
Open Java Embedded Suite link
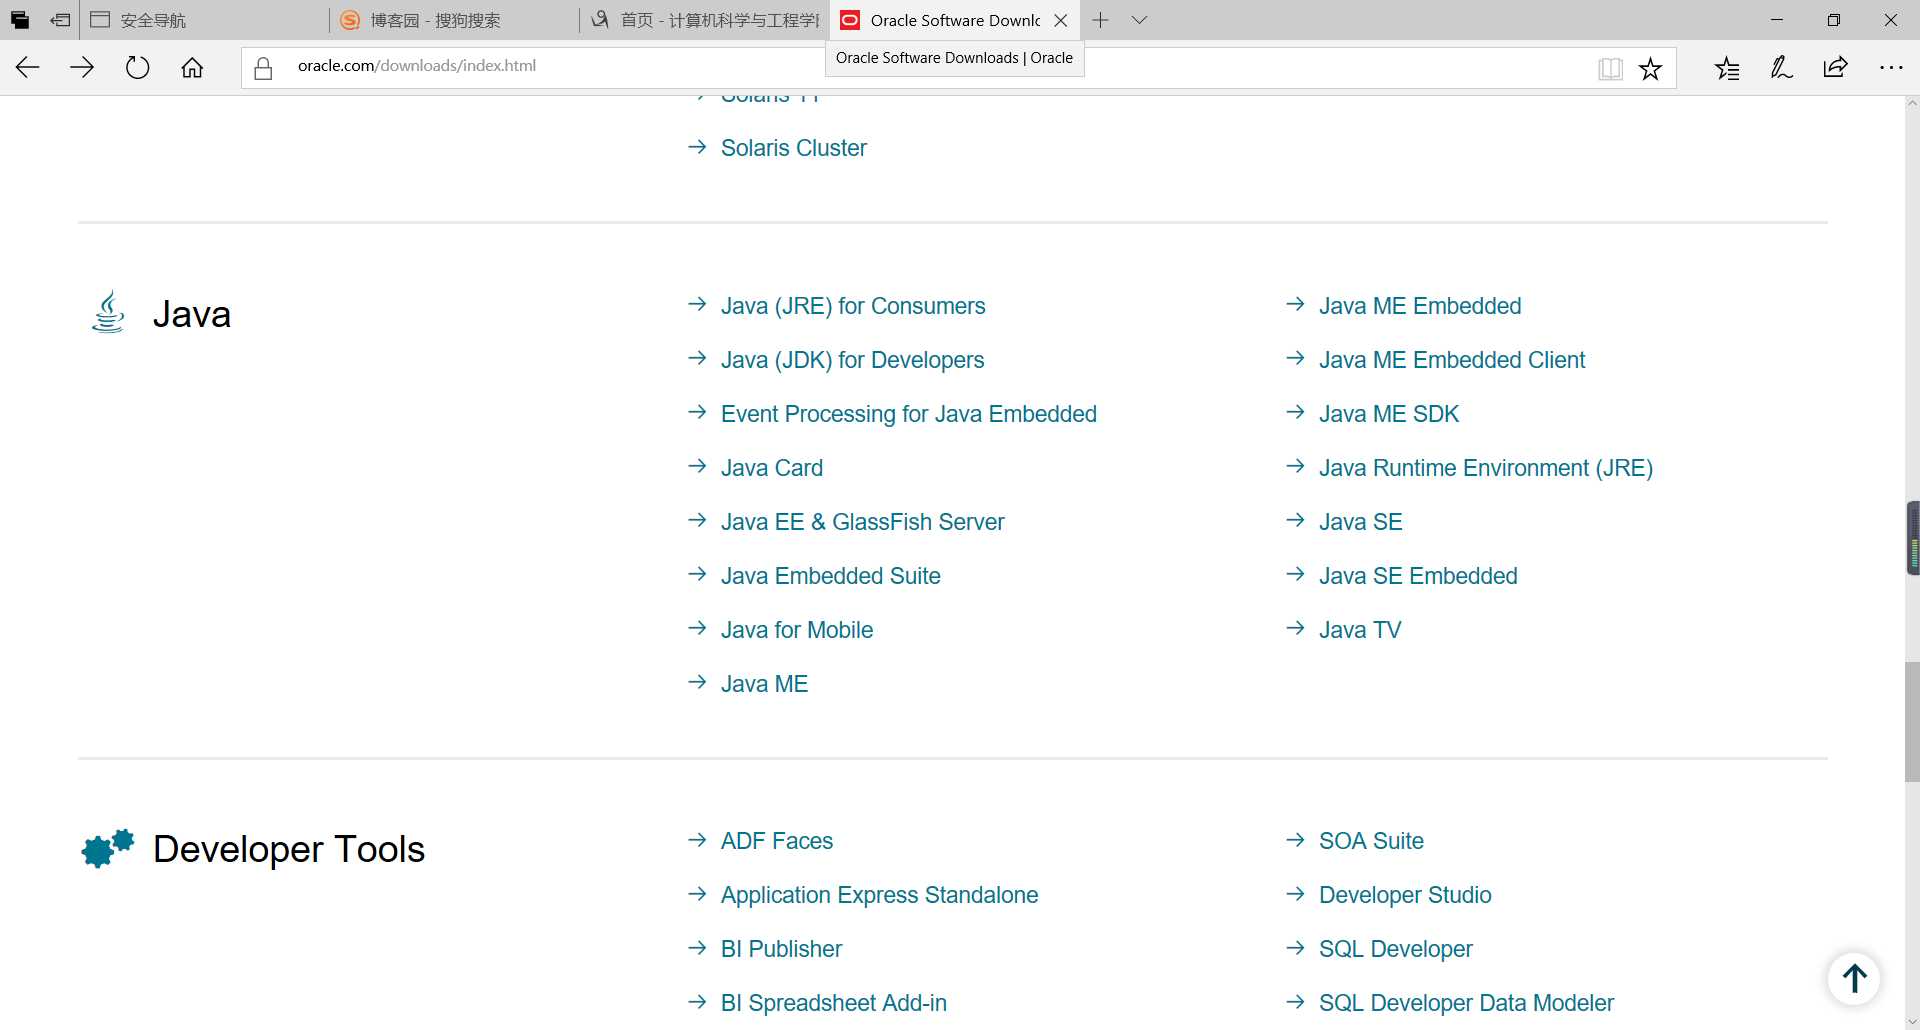pyautogui.click(x=830, y=576)
